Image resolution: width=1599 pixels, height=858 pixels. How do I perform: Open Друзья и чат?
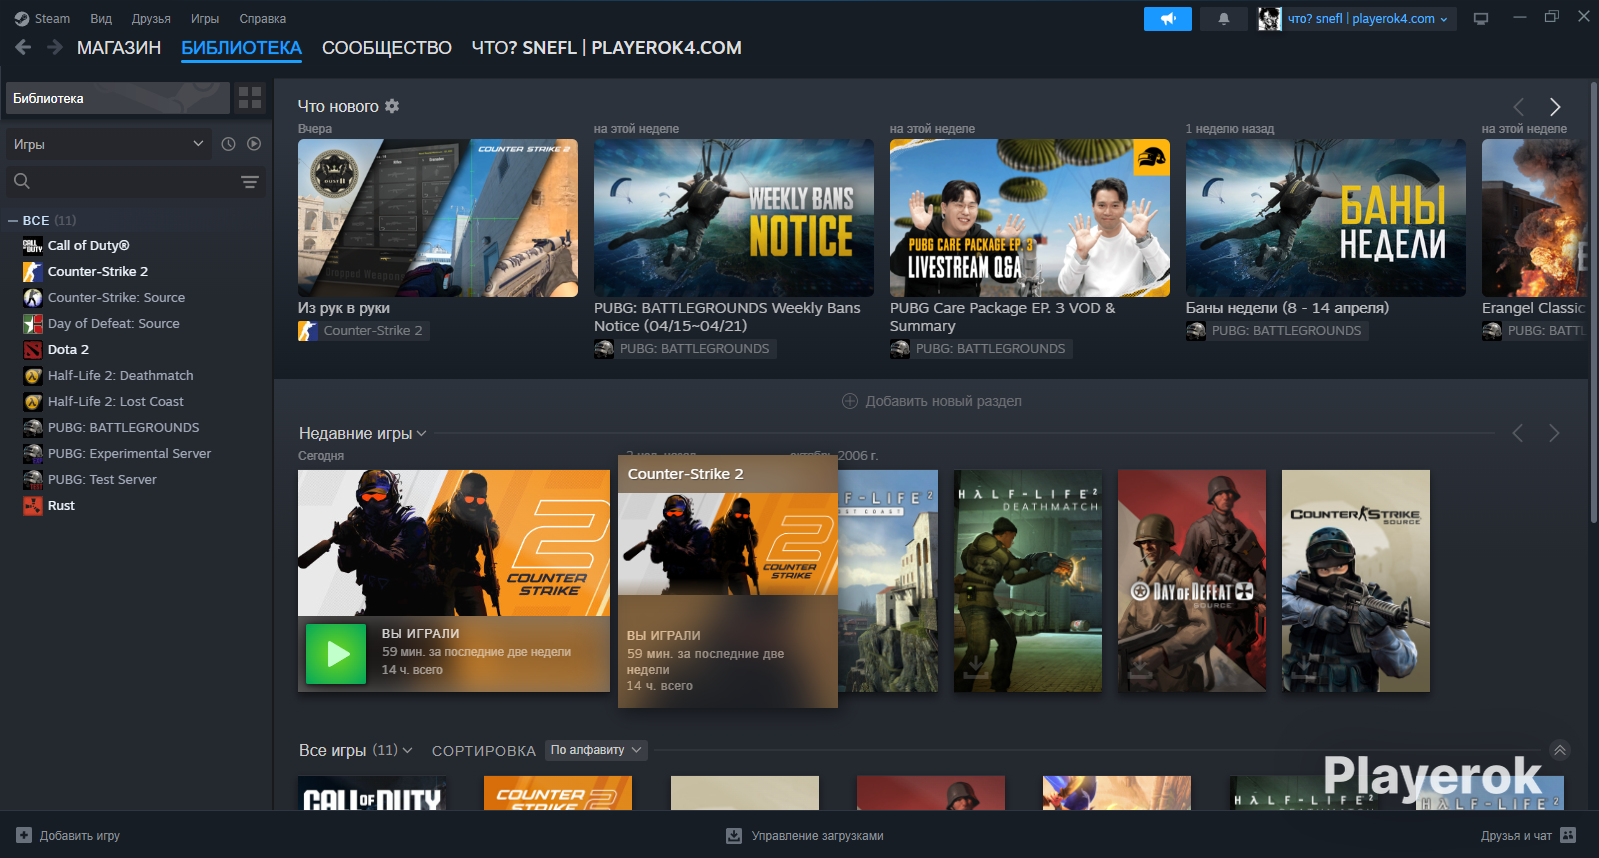click(x=1528, y=835)
